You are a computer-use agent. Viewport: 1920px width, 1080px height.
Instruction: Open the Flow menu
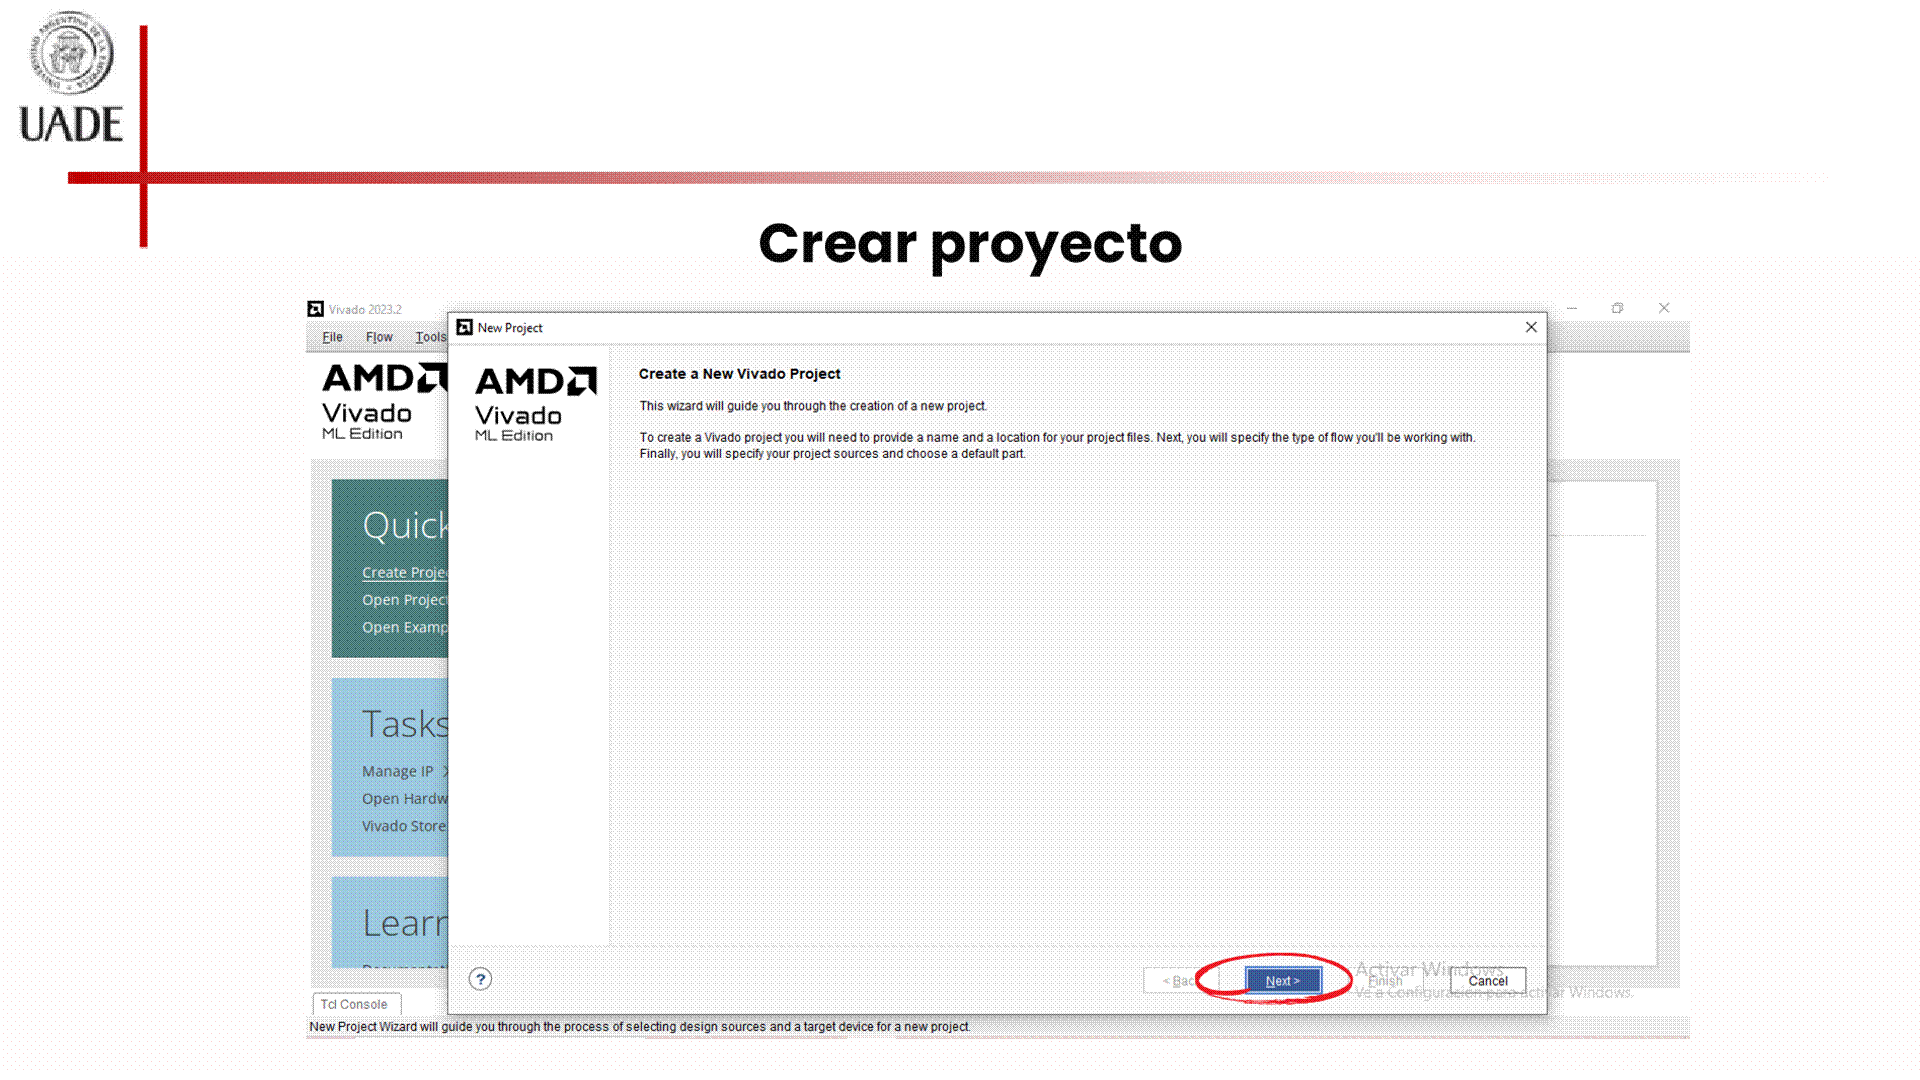pos(379,337)
